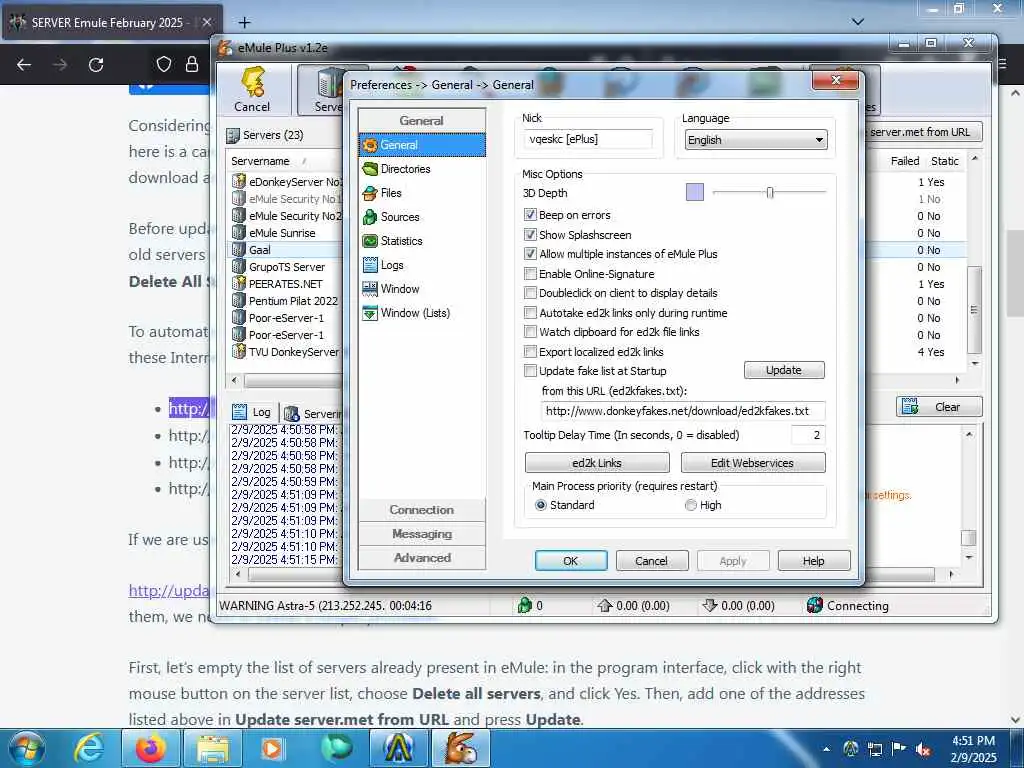Open Logs preferences page
The height and width of the screenshot is (768, 1024).
pos(392,265)
